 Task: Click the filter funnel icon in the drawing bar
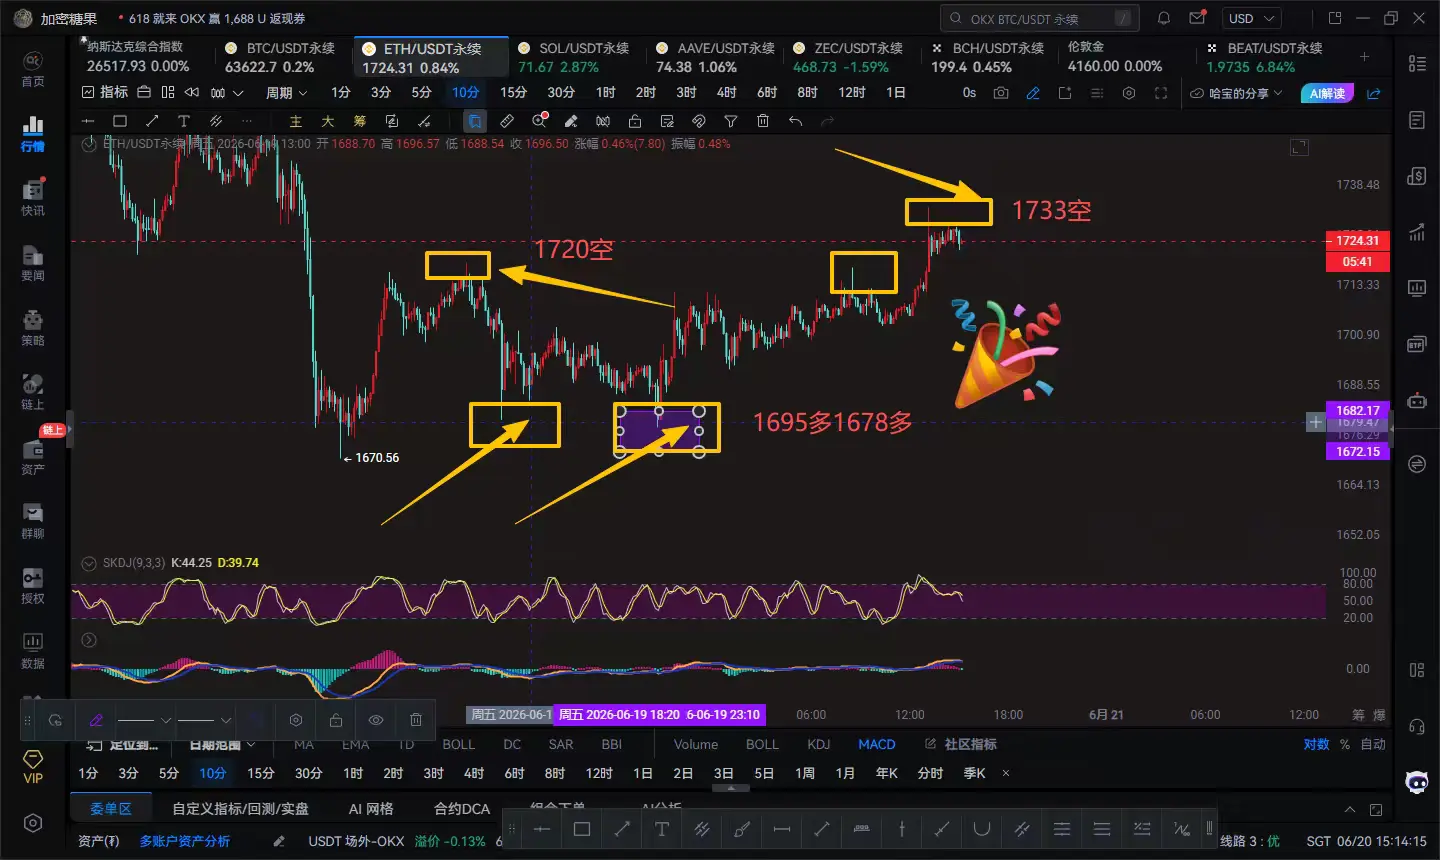coord(731,121)
